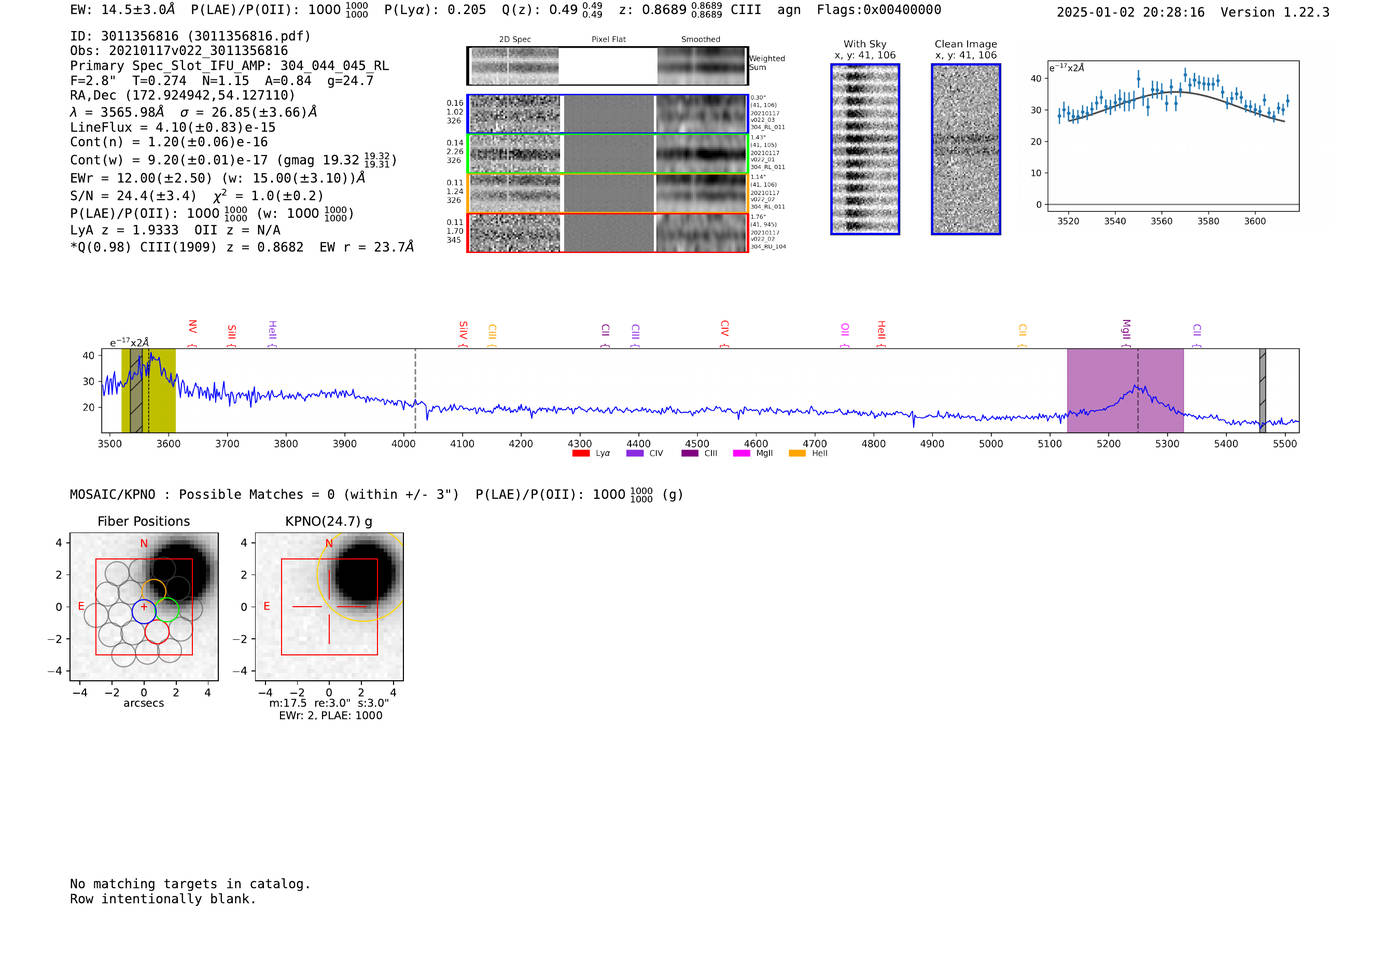Click the 'No matching targets in catalog.' text
Viewport: 1400px width, 953px height.
click(x=190, y=883)
